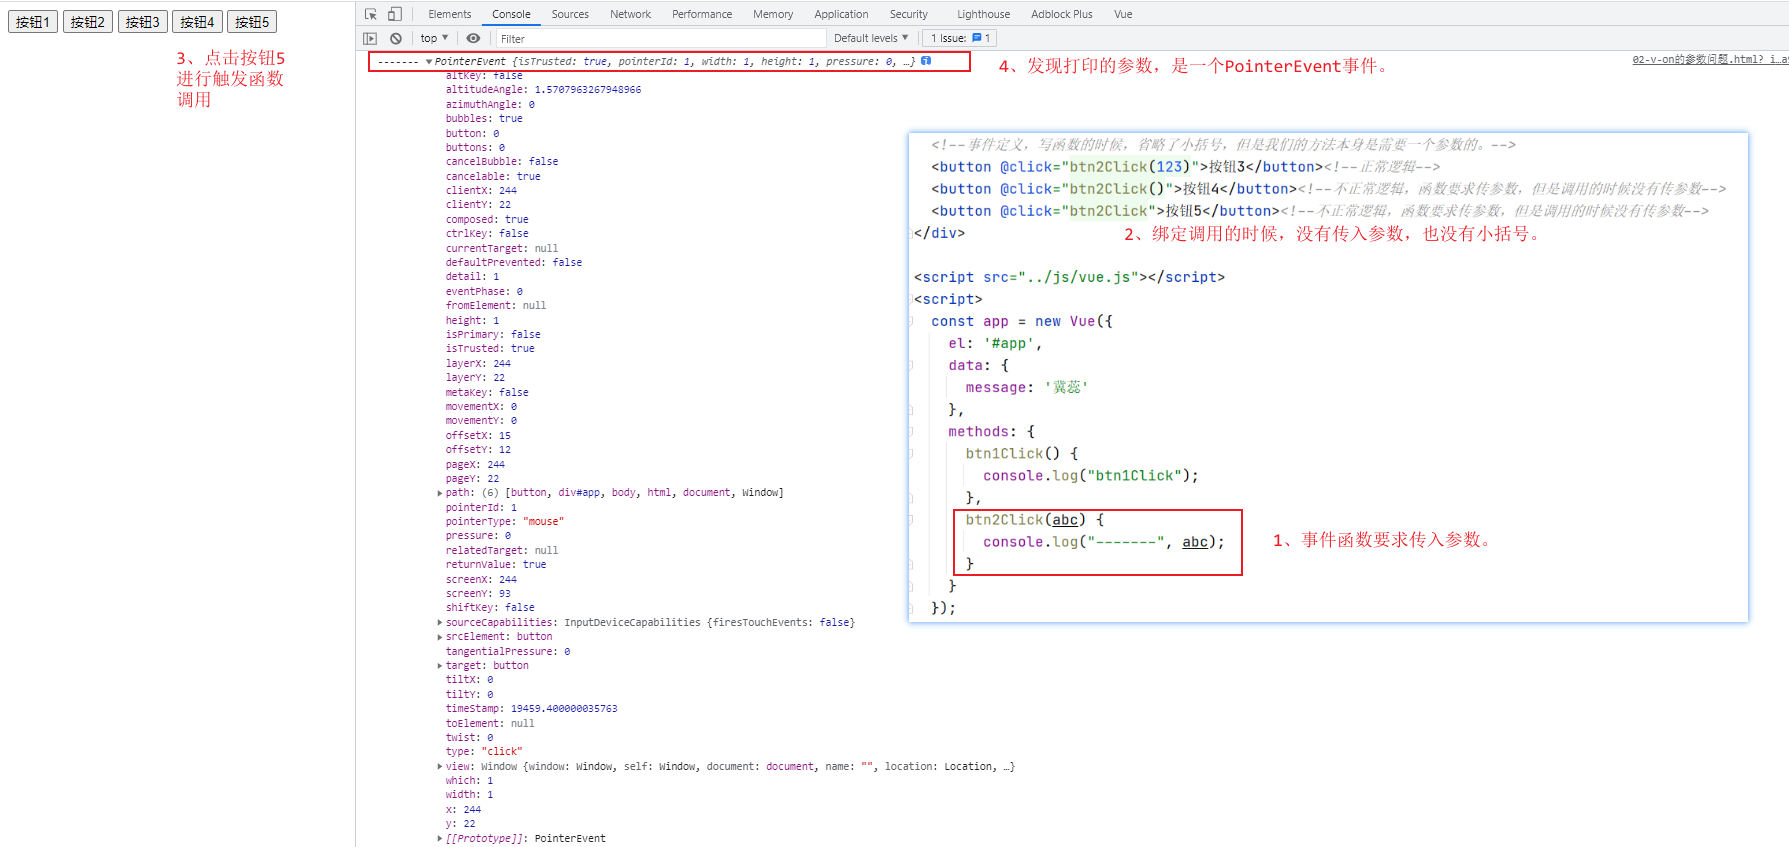Select the tangentialPressure: 0 row
The height and width of the screenshot is (847, 1789).
pyautogui.click(x=508, y=652)
